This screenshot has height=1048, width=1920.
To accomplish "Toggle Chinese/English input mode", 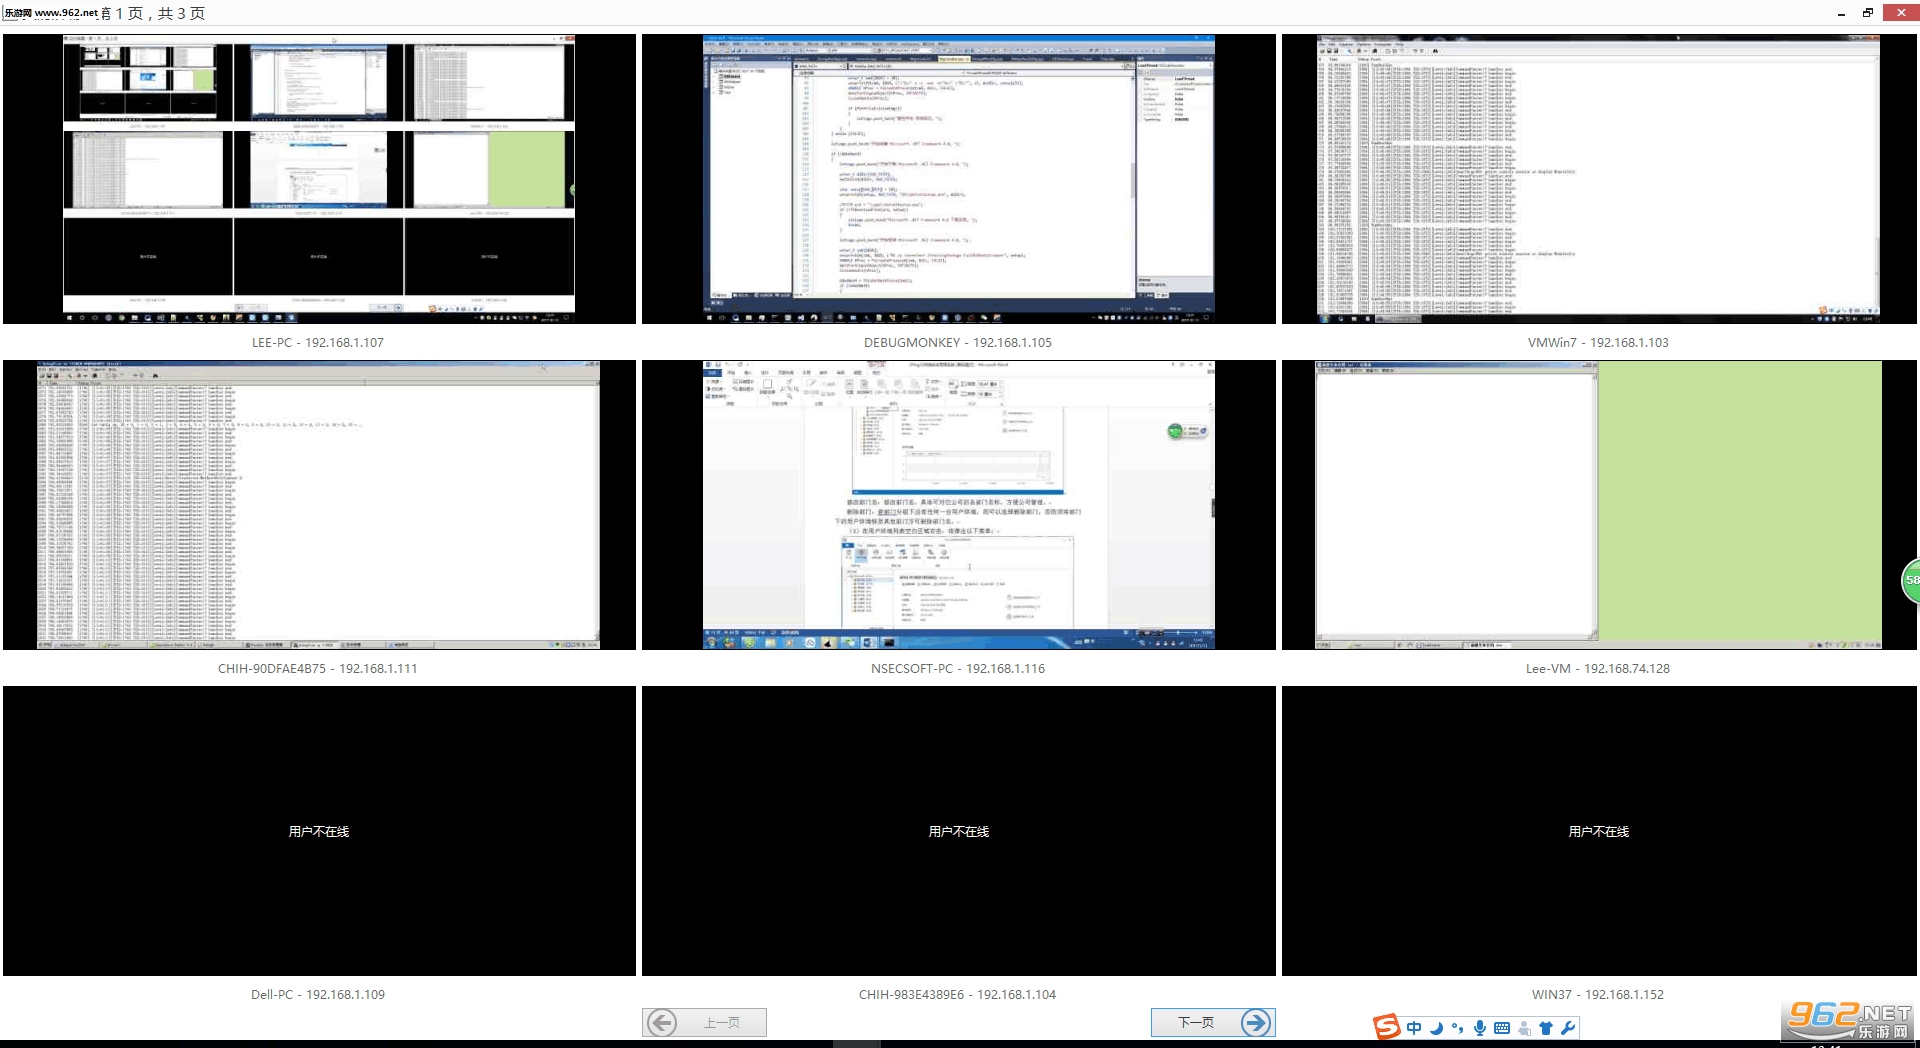I will [x=1414, y=1027].
